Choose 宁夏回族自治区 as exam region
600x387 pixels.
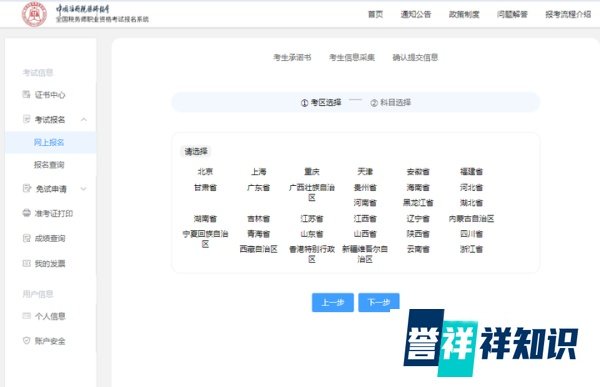coord(205,238)
